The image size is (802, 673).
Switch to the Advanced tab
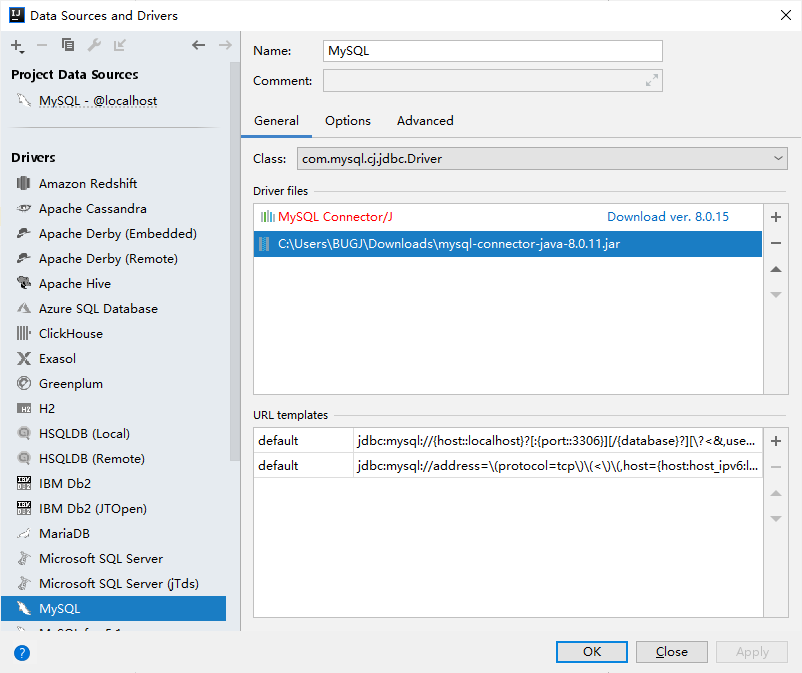coord(424,120)
